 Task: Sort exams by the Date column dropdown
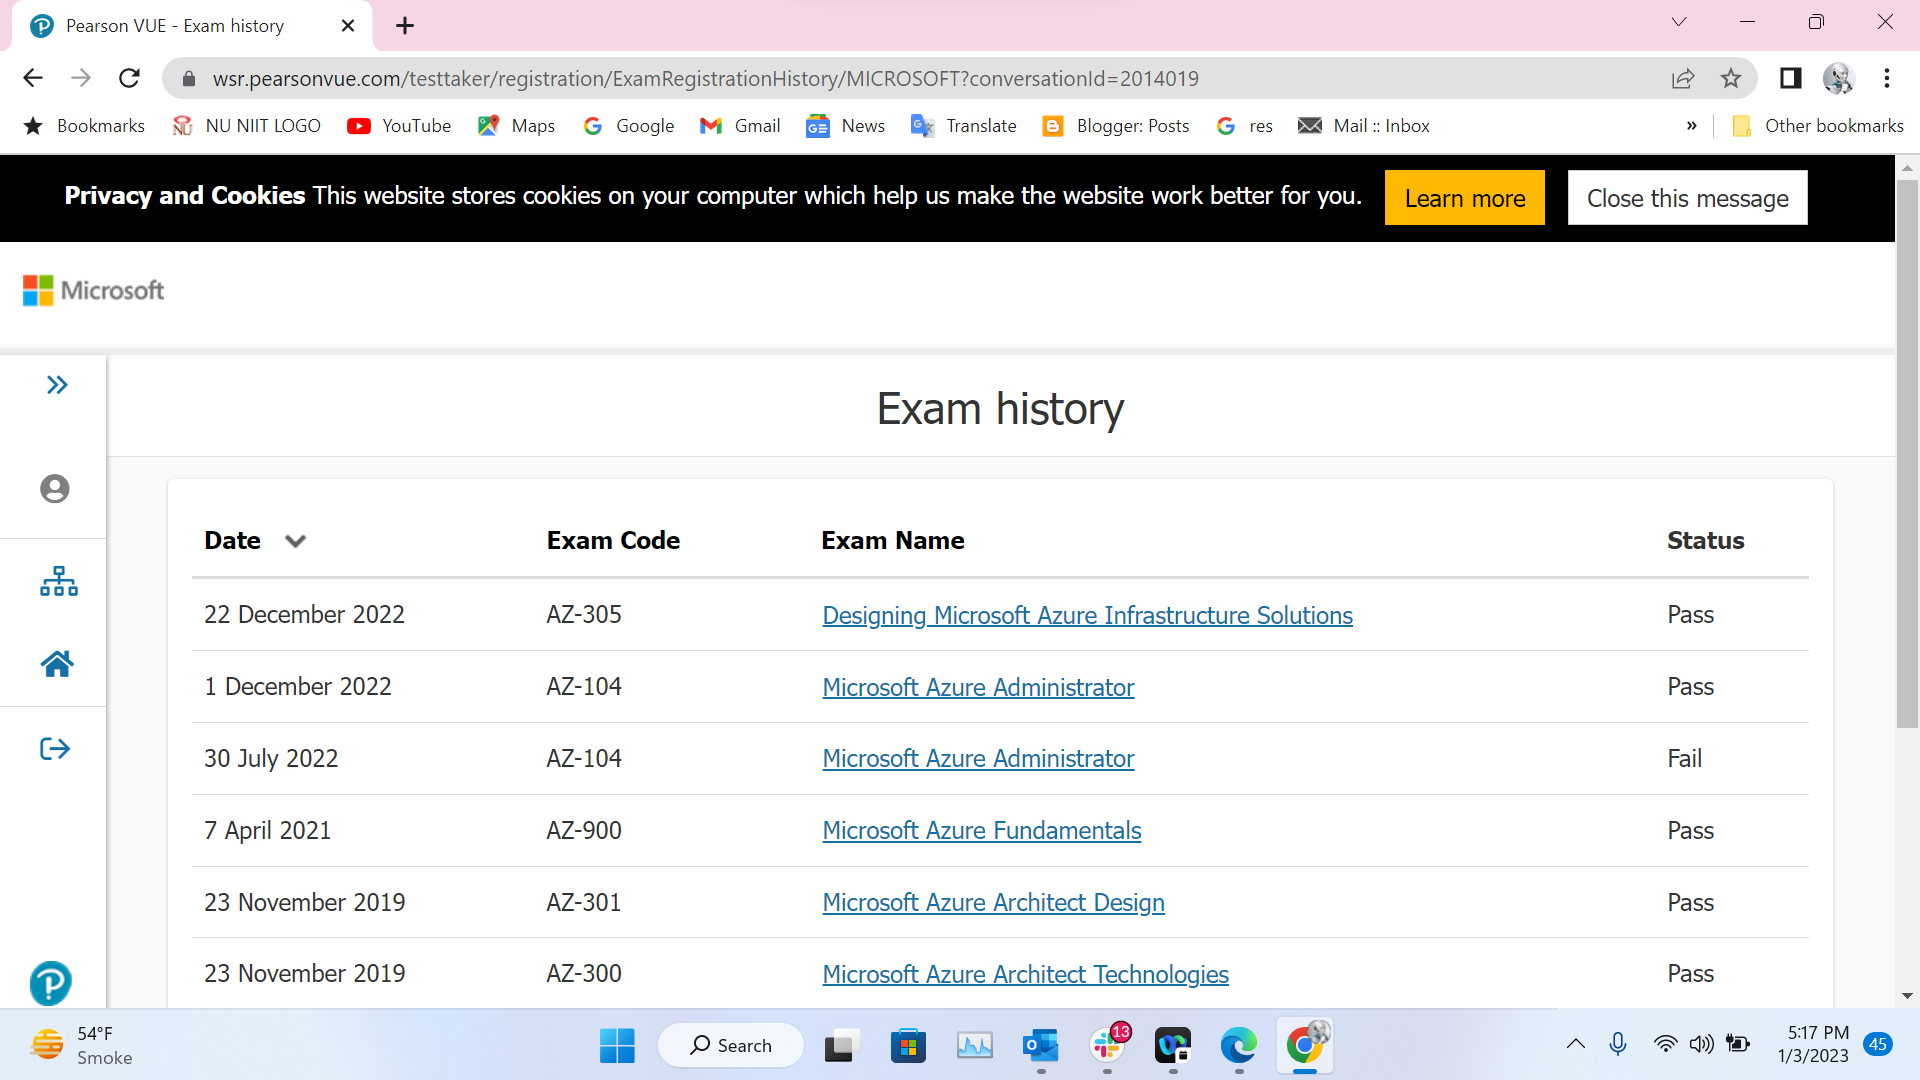click(296, 541)
